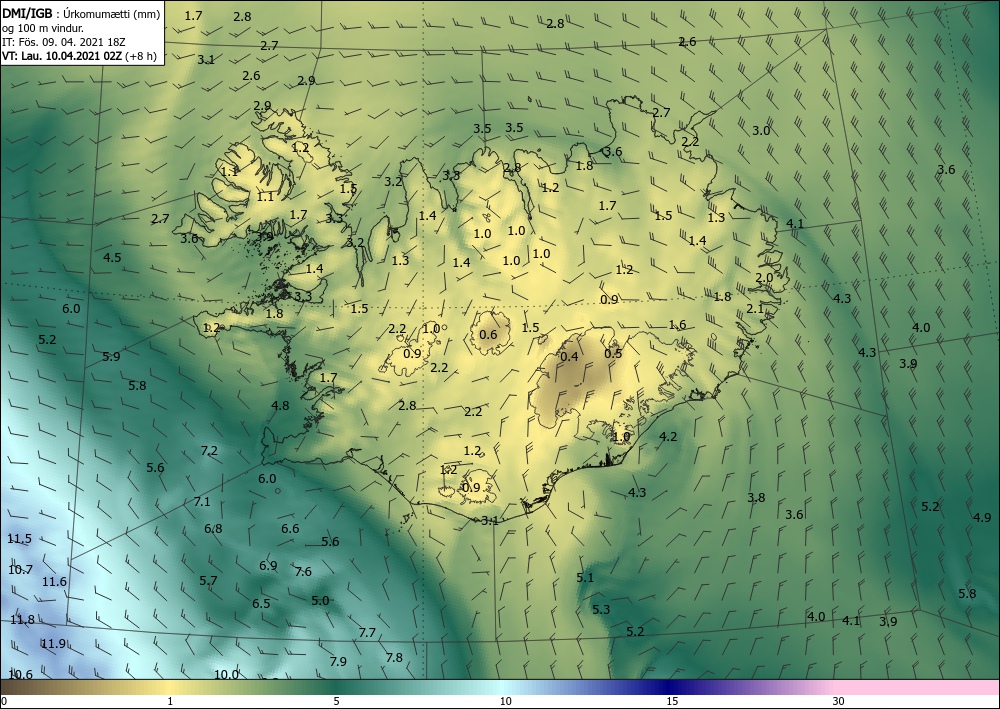Click the map value '4.8'

tap(280, 406)
